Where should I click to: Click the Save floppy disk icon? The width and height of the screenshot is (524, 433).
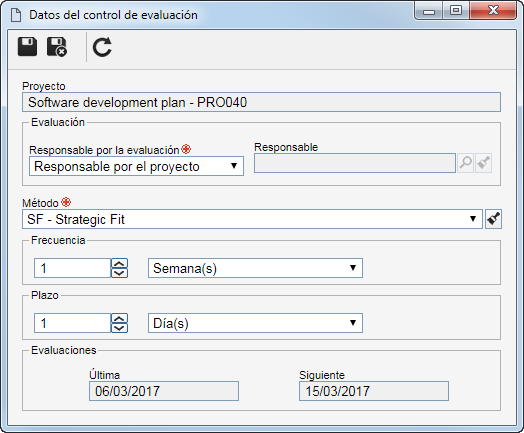coord(27,47)
